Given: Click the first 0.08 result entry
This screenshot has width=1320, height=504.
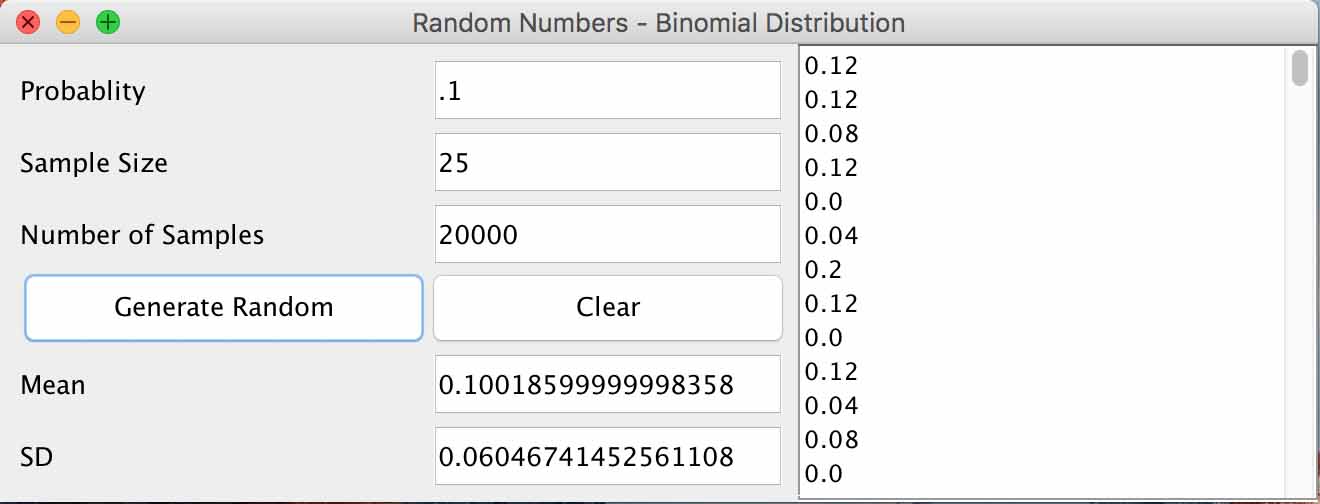Looking at the screenshot, I should pyautogui.click(x=831, y=134).
